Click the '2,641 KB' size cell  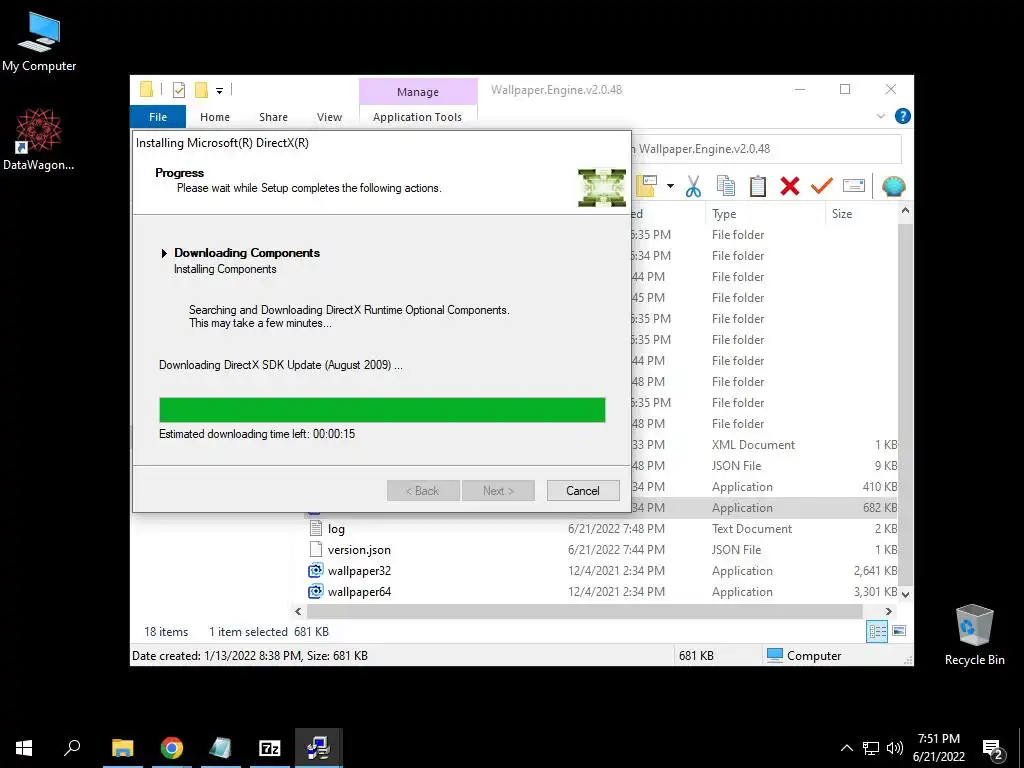click(875, 571)
